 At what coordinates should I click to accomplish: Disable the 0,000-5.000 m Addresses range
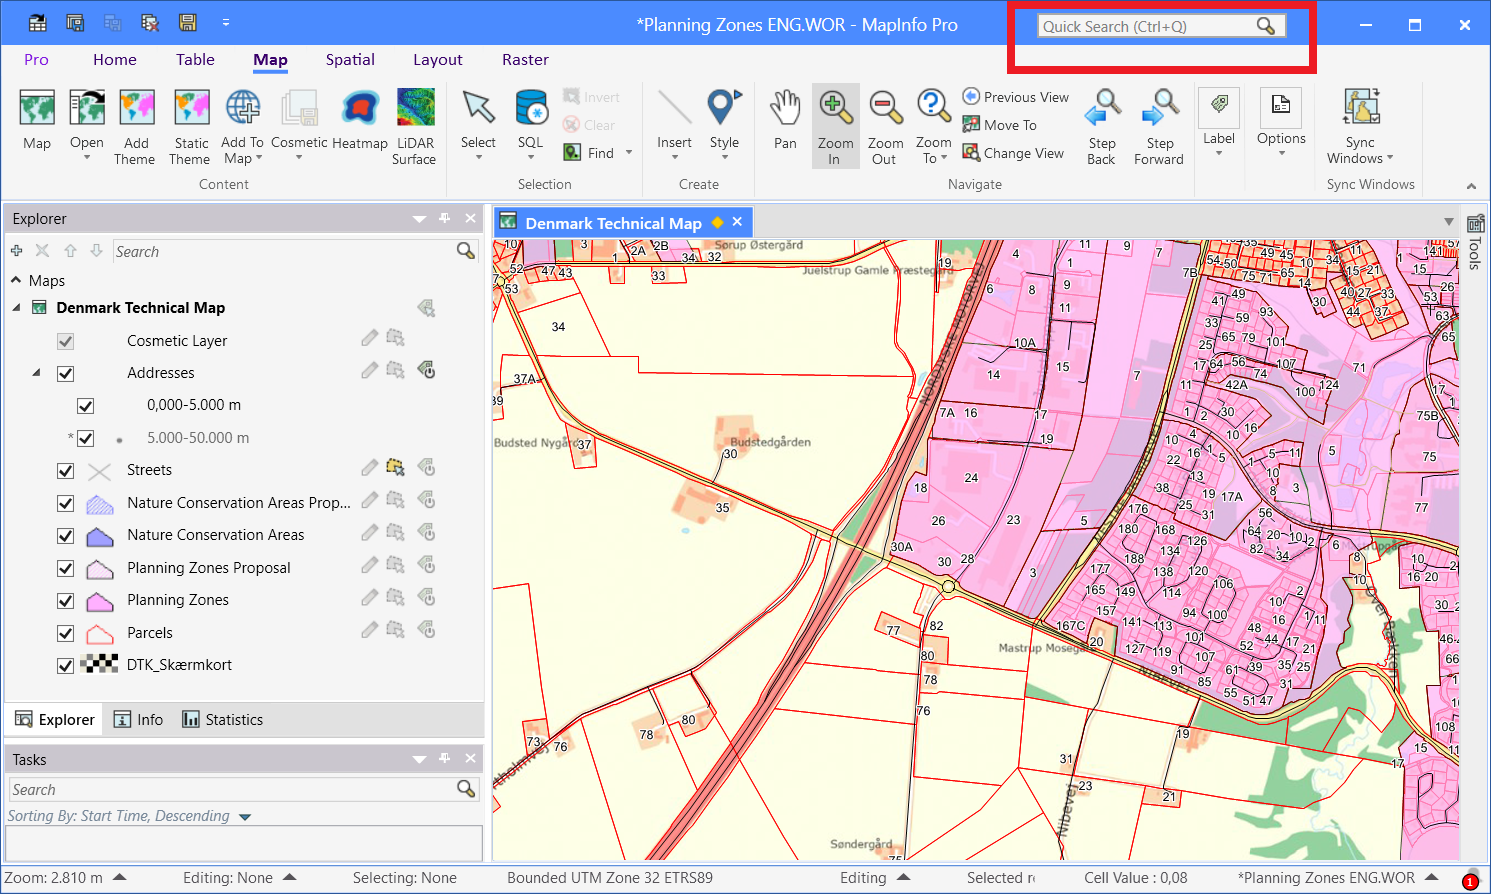tap(85, 405)
